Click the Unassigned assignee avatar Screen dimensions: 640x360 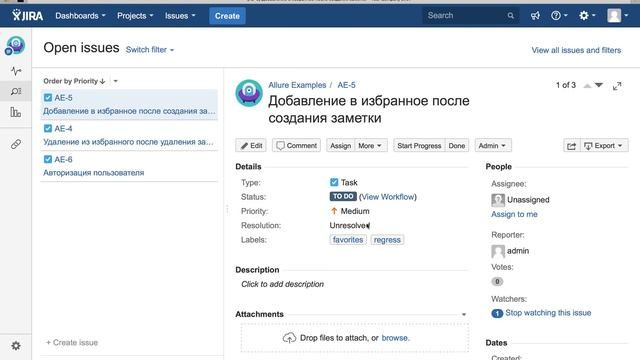[498, 200]
